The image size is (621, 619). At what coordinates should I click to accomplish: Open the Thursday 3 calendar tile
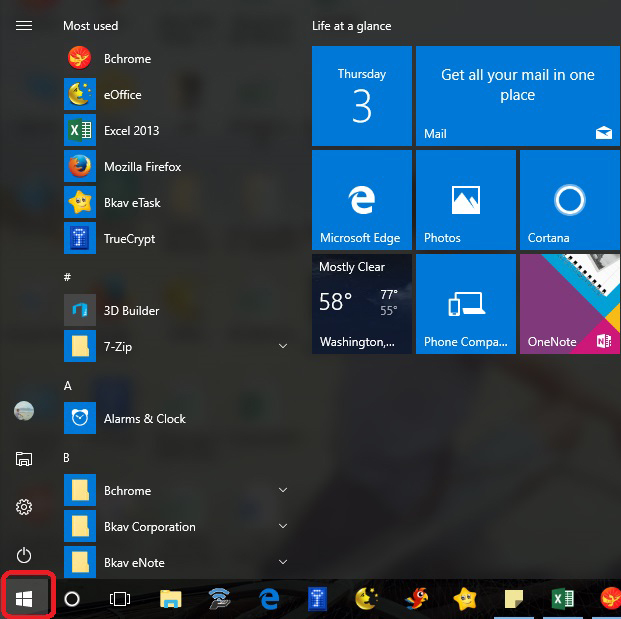[362, 96]
